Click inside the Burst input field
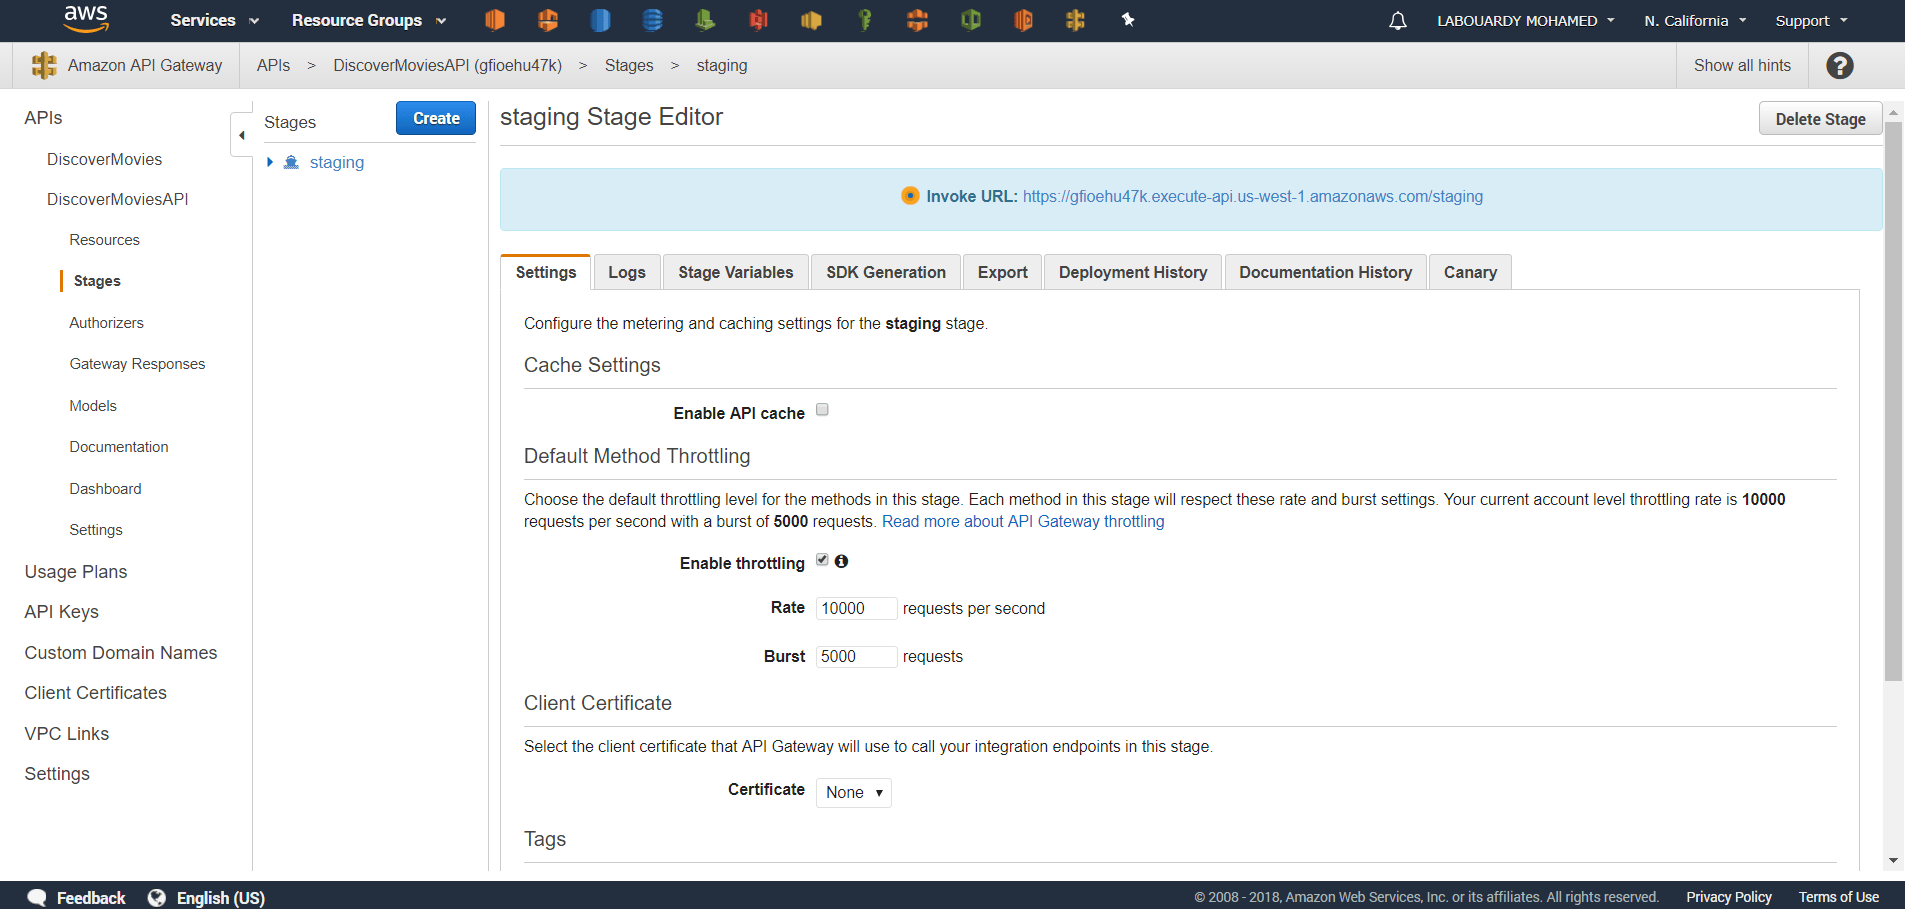Screen dimensions: 1905x909 point(856,656)
